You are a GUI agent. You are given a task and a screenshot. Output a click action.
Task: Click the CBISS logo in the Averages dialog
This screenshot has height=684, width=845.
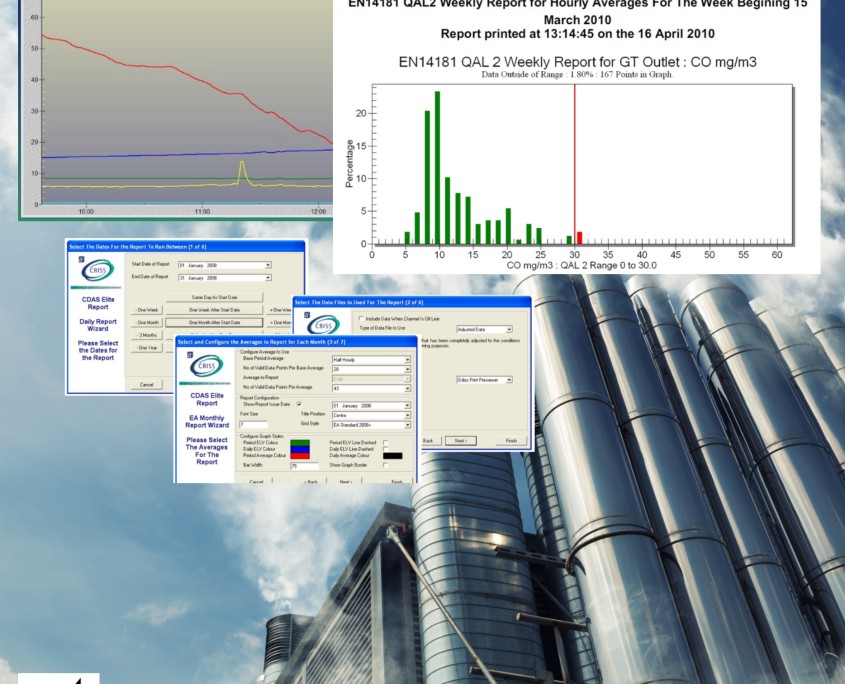point(206,366)
